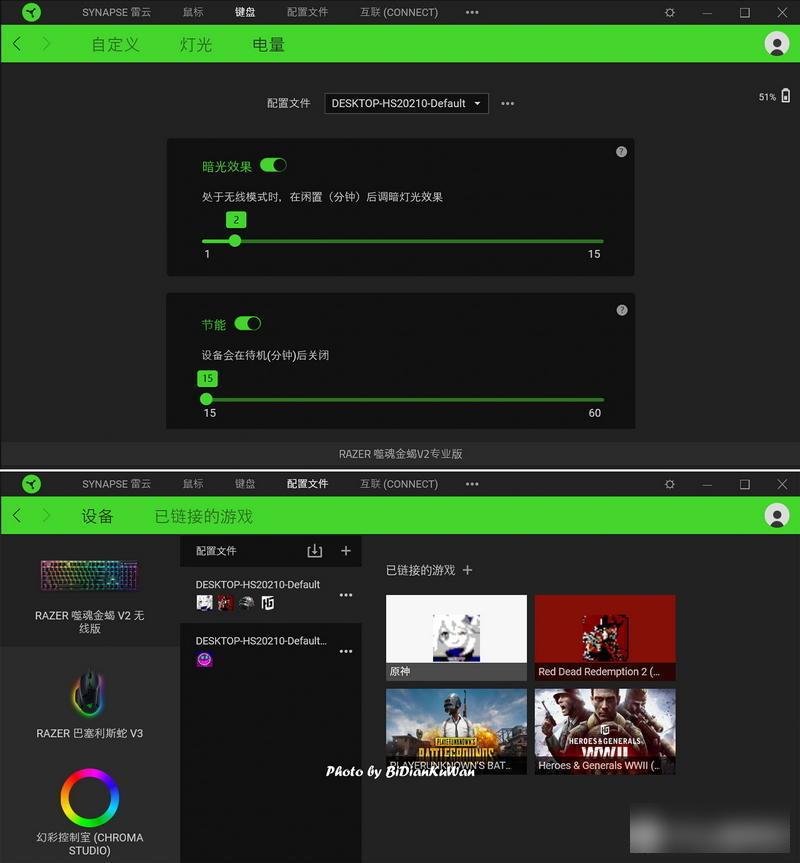This screenshot has height=863, width=800.
Task: Switch to the 自定义 subtab
Action: click(x=116, y=44)
